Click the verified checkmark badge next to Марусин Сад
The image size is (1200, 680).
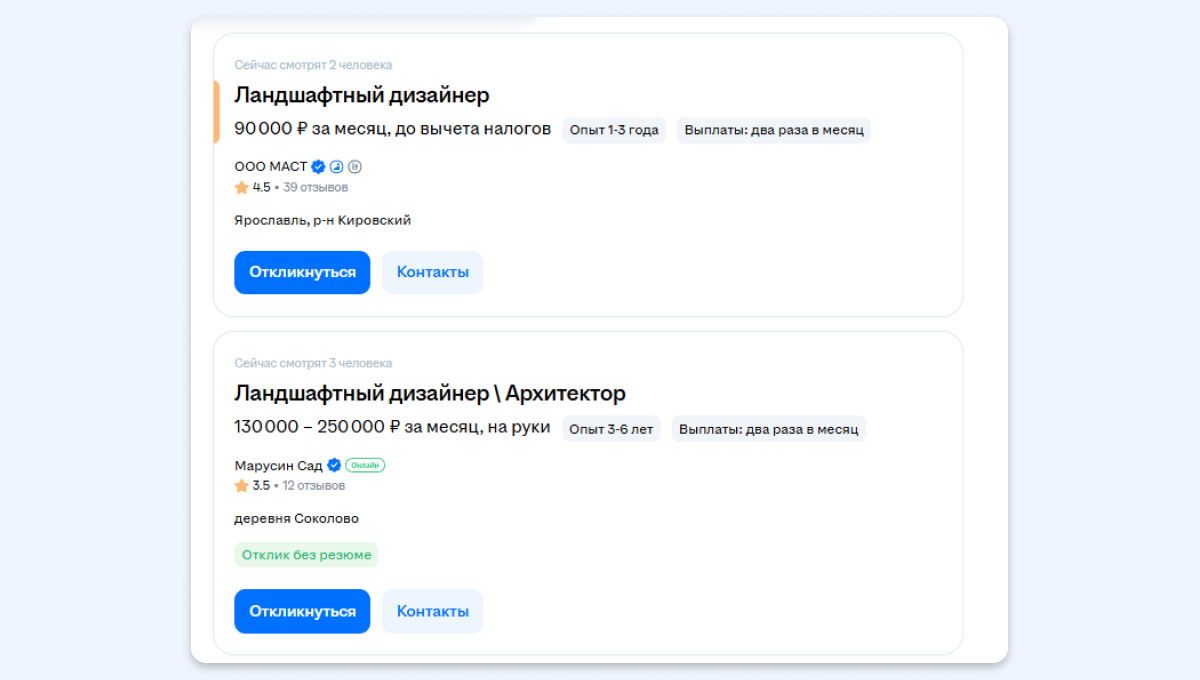(334, 465)
